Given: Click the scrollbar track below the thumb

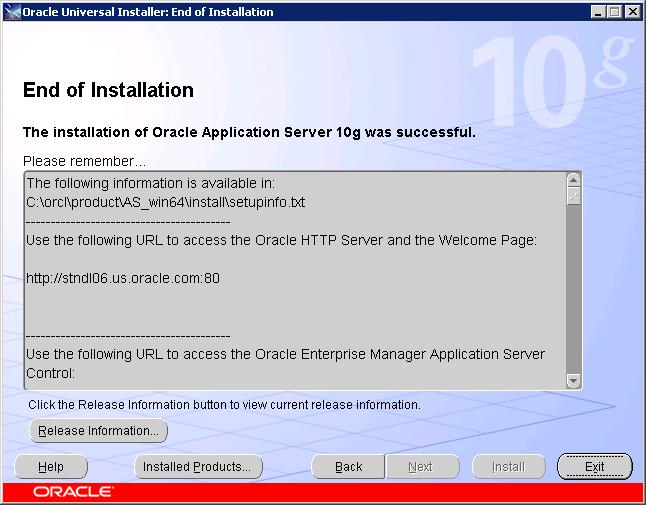Looking at the screenshot, I should tap(573, 288).
